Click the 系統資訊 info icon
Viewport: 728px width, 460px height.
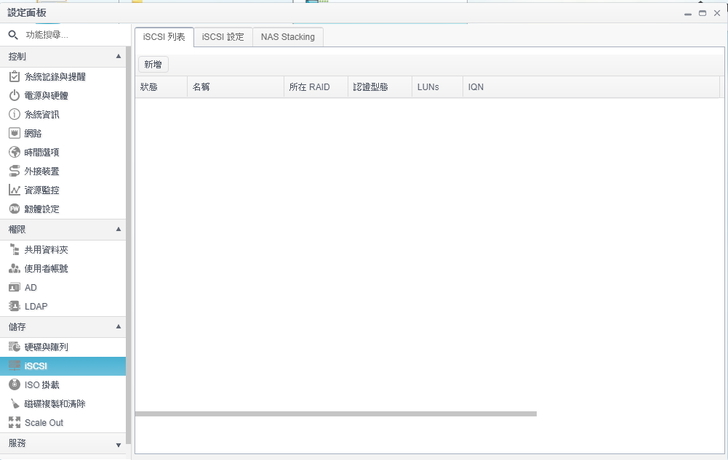(x=14, y=114)
